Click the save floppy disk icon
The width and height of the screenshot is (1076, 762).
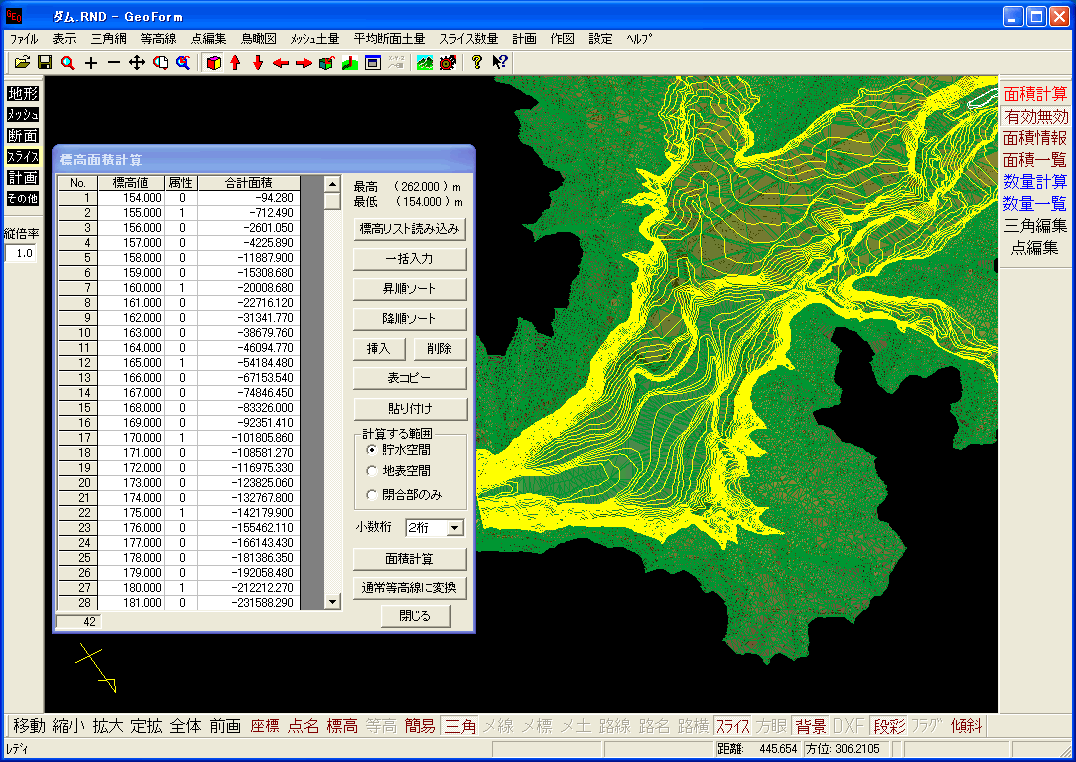45,63
